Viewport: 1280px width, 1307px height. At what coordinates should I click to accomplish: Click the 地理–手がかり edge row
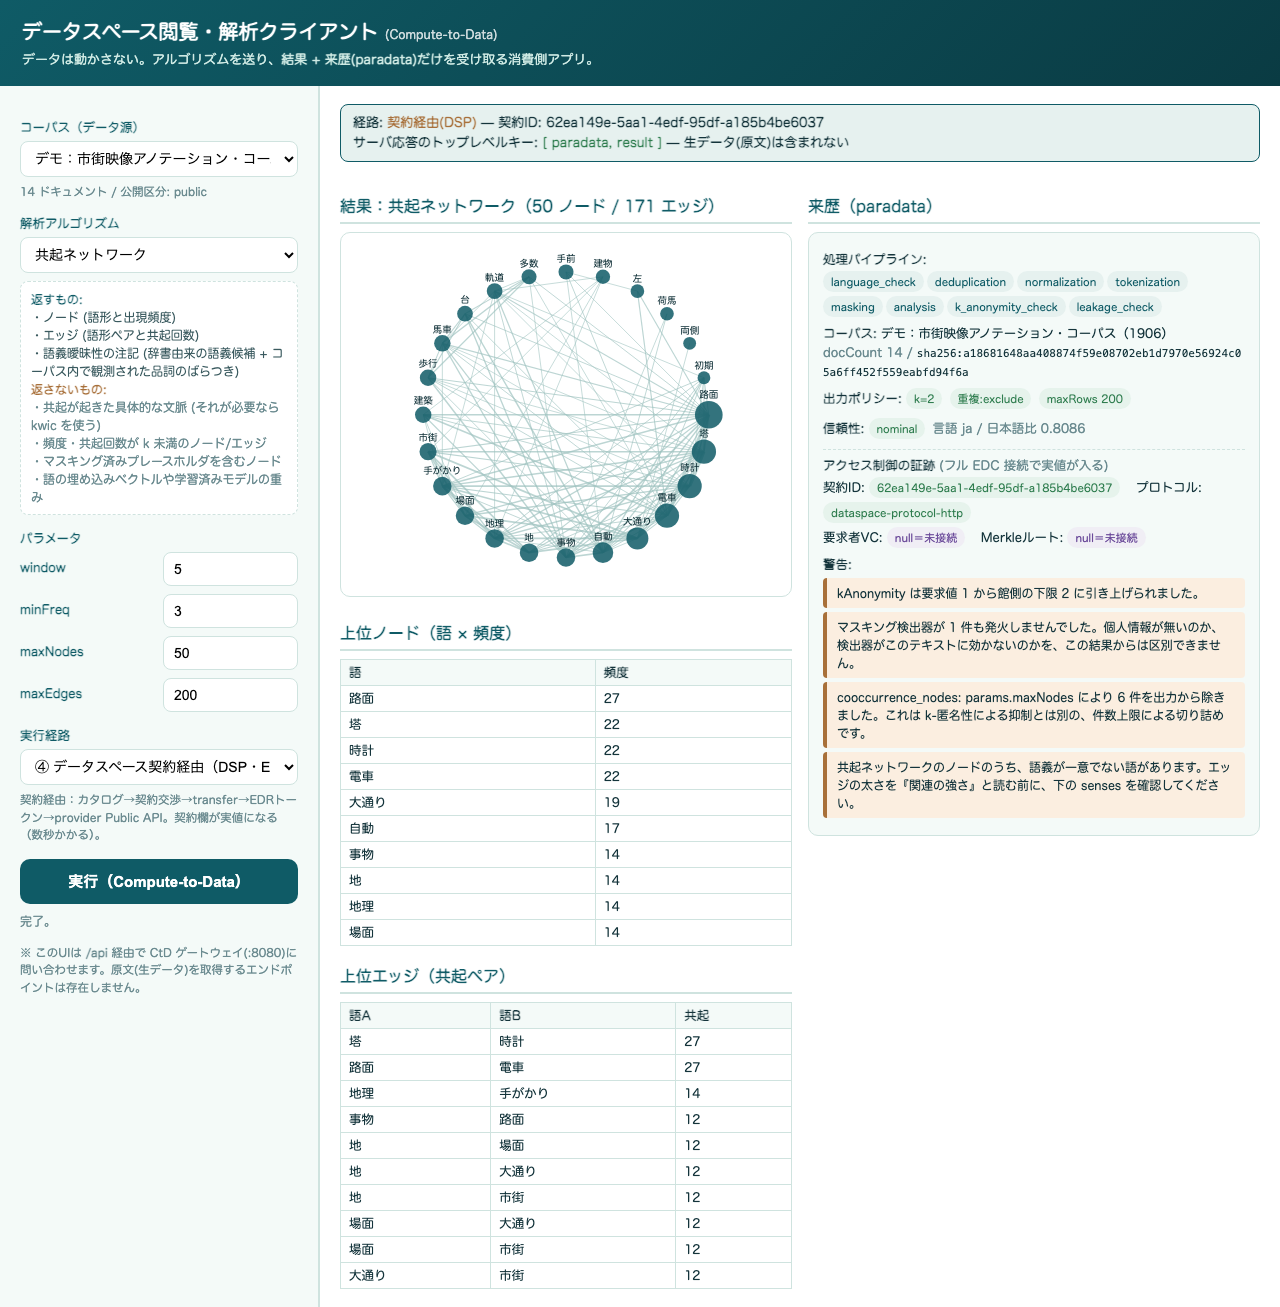point(566,1093)
